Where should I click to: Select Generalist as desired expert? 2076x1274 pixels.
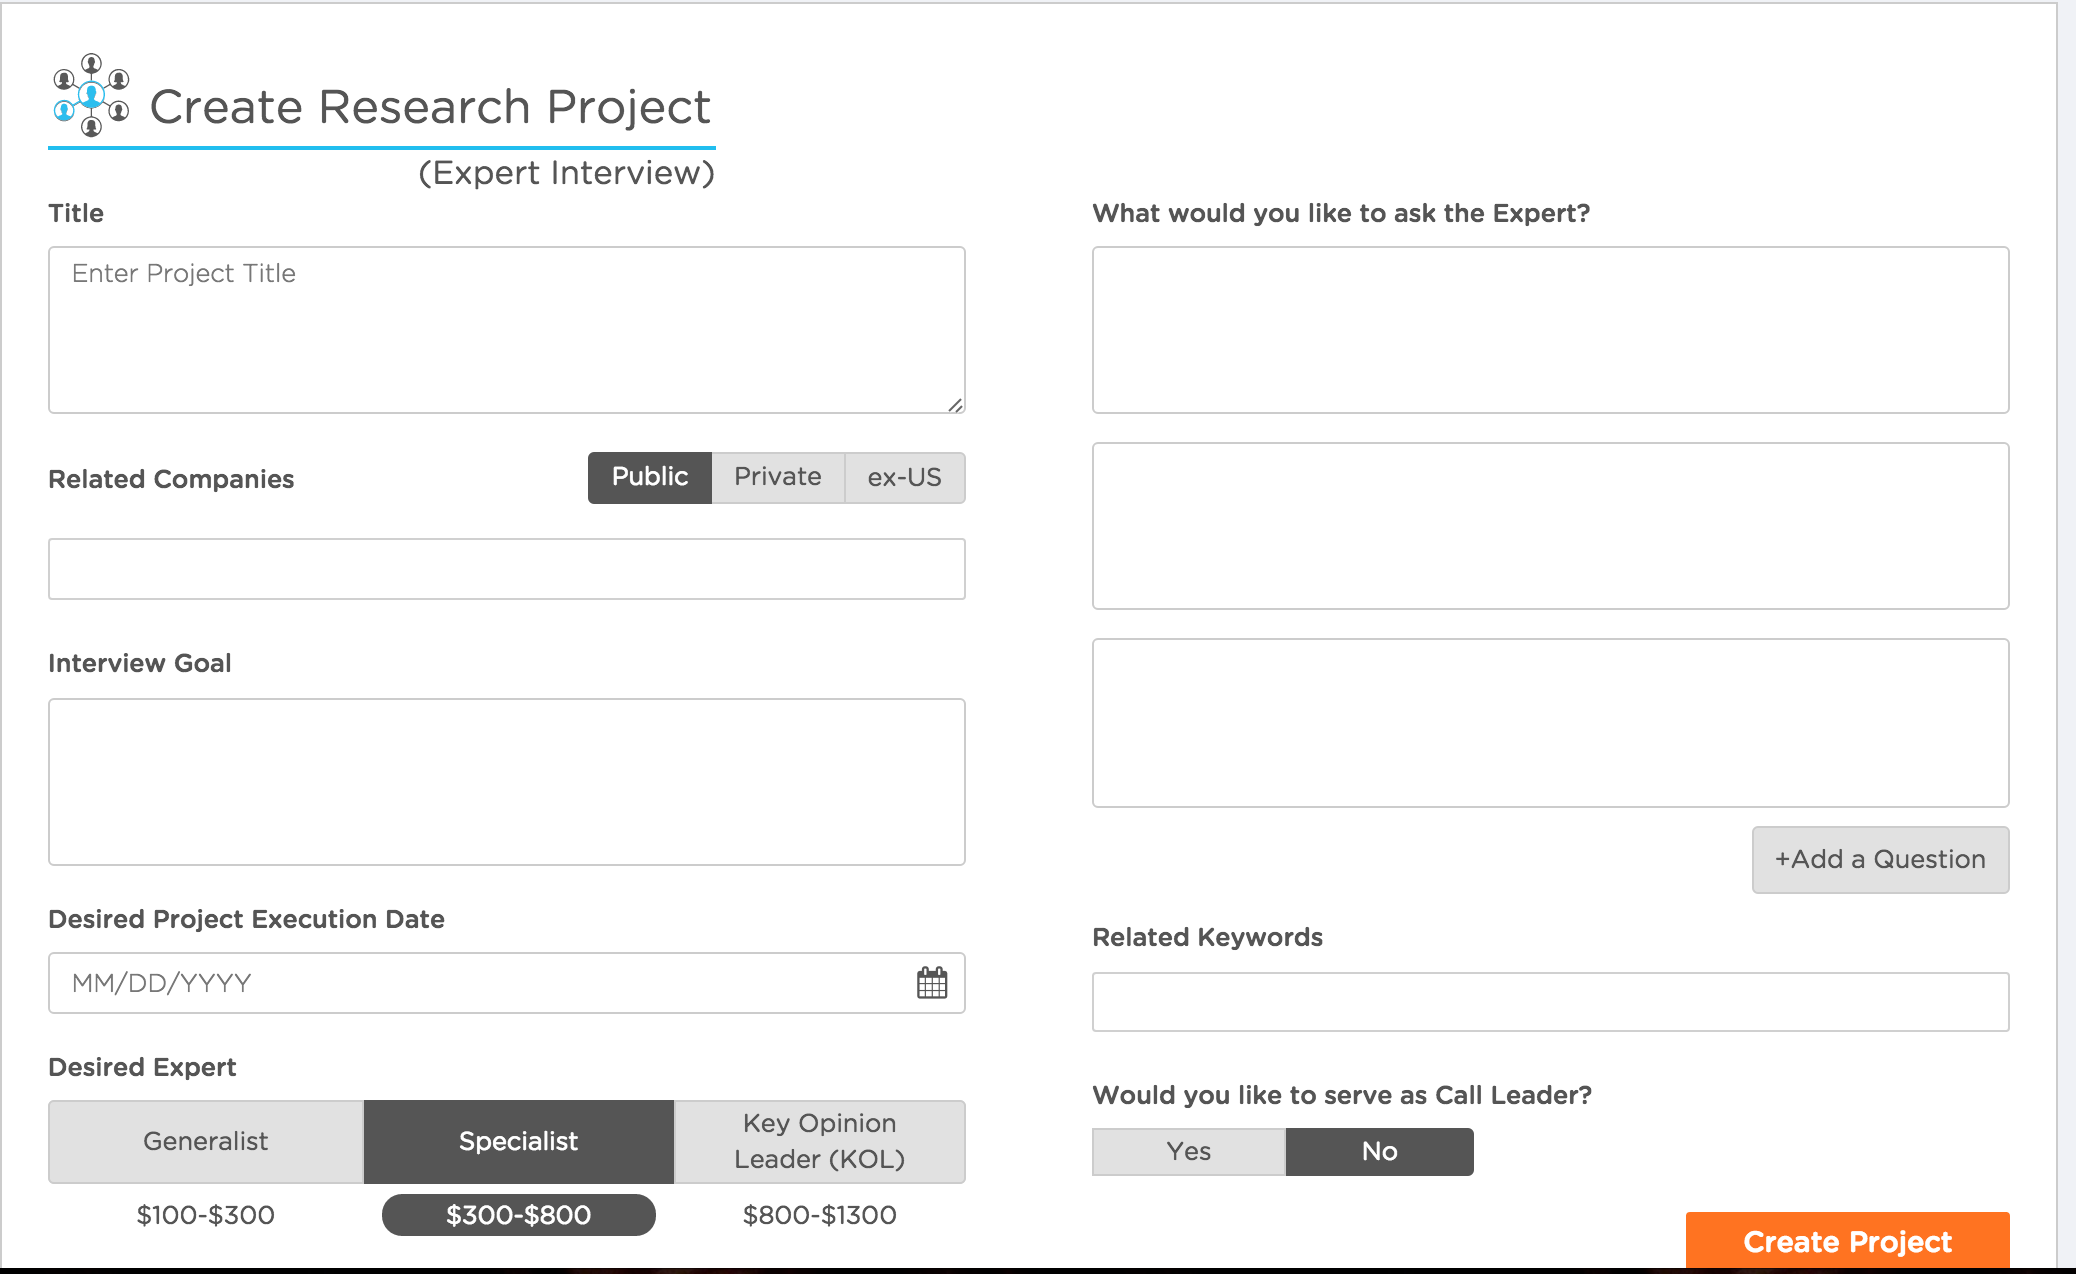(x=205, y=1141)
